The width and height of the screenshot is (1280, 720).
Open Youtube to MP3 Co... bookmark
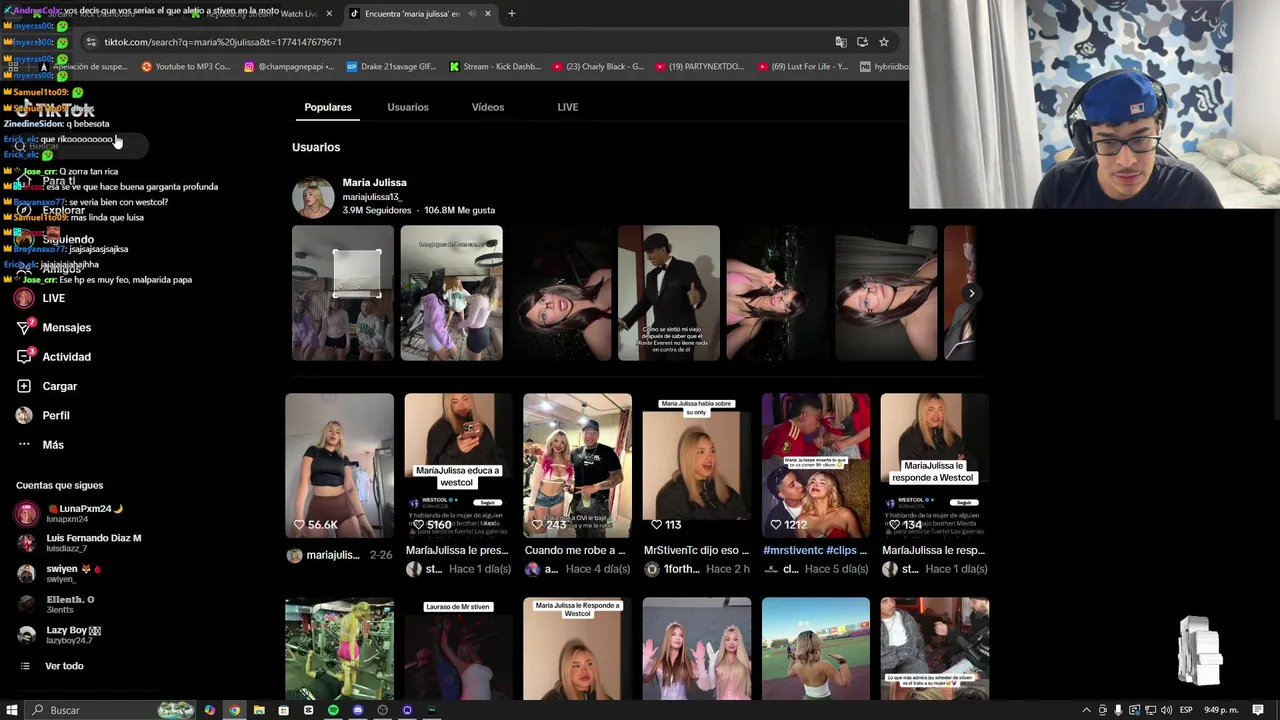click(185, 67)
